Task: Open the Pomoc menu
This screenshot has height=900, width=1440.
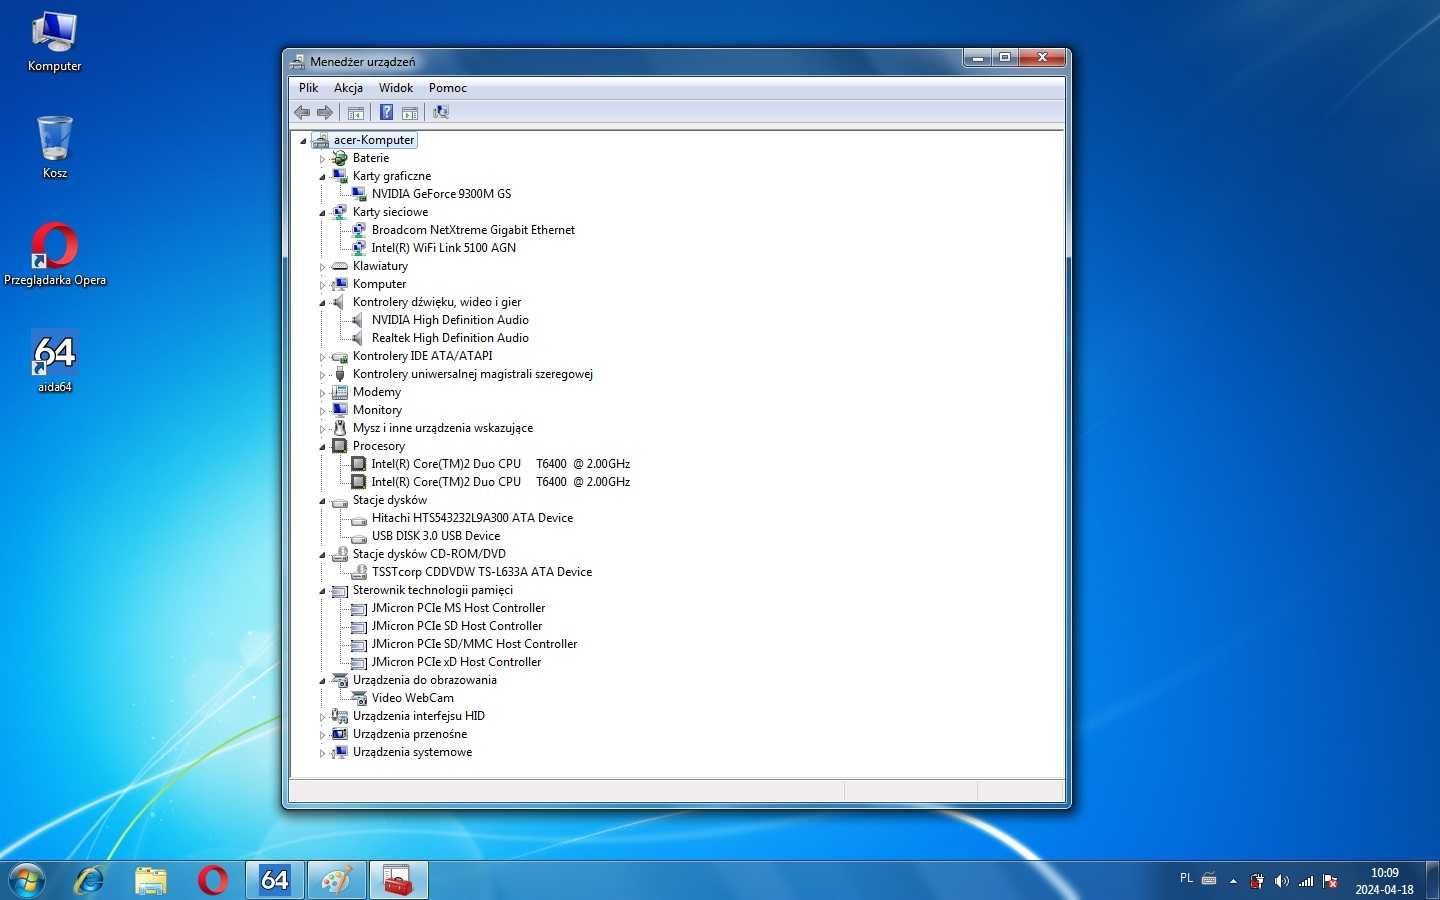Action: (448, 88)
